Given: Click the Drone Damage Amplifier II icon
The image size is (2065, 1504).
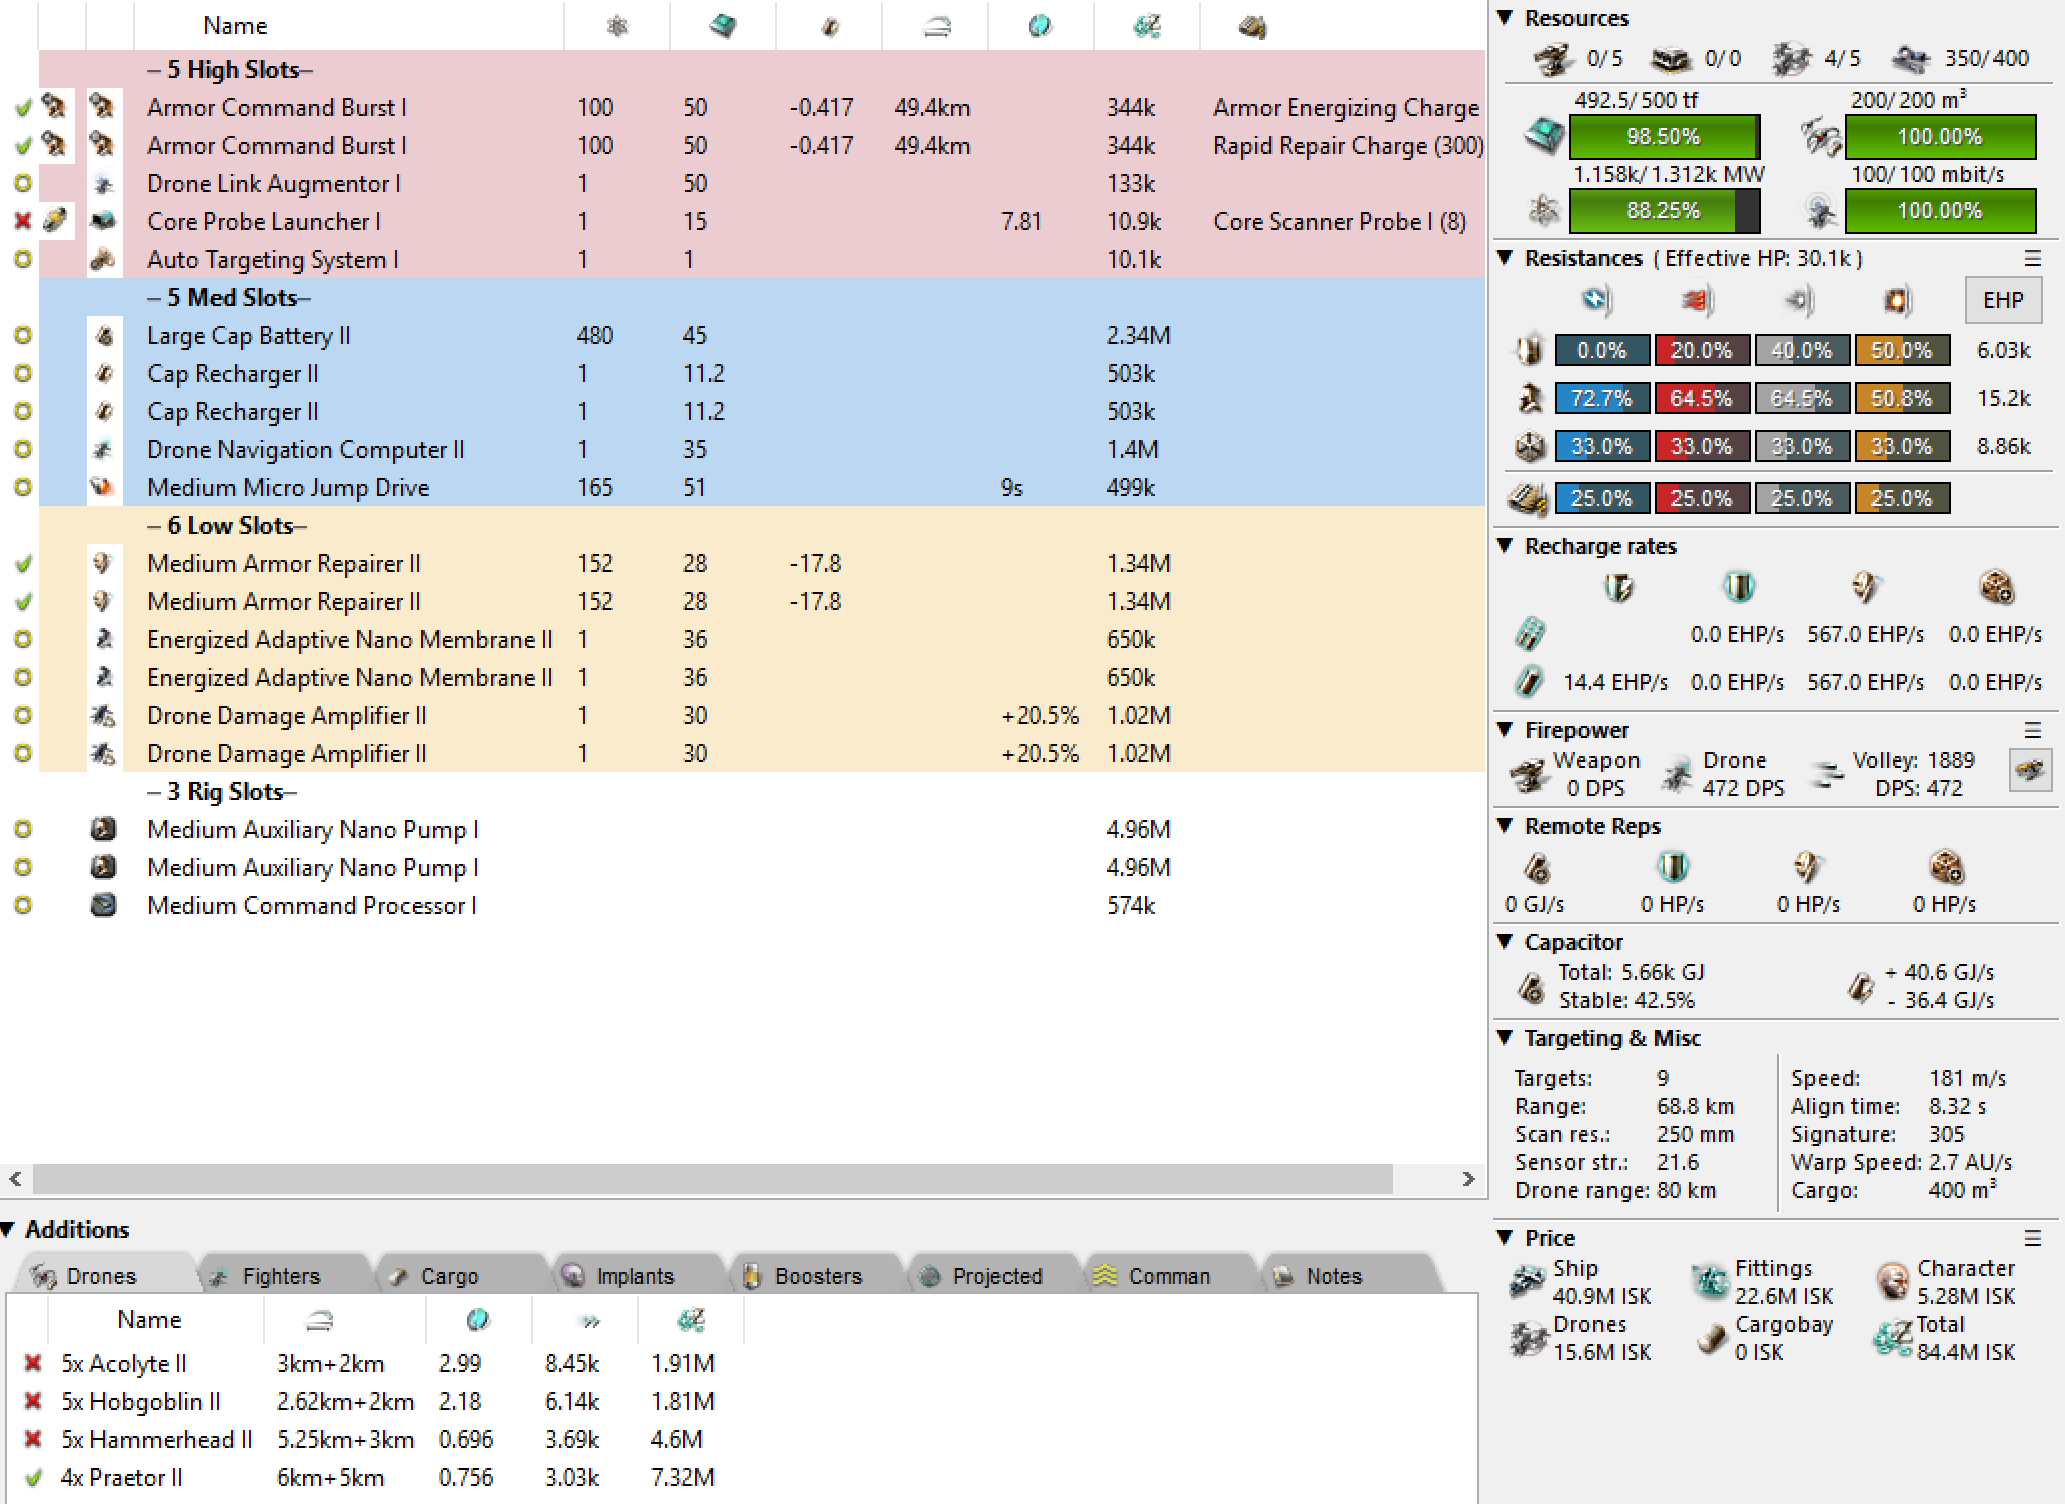Looking at the screenshot, I should pyautogui.click(x=103, y=715).
